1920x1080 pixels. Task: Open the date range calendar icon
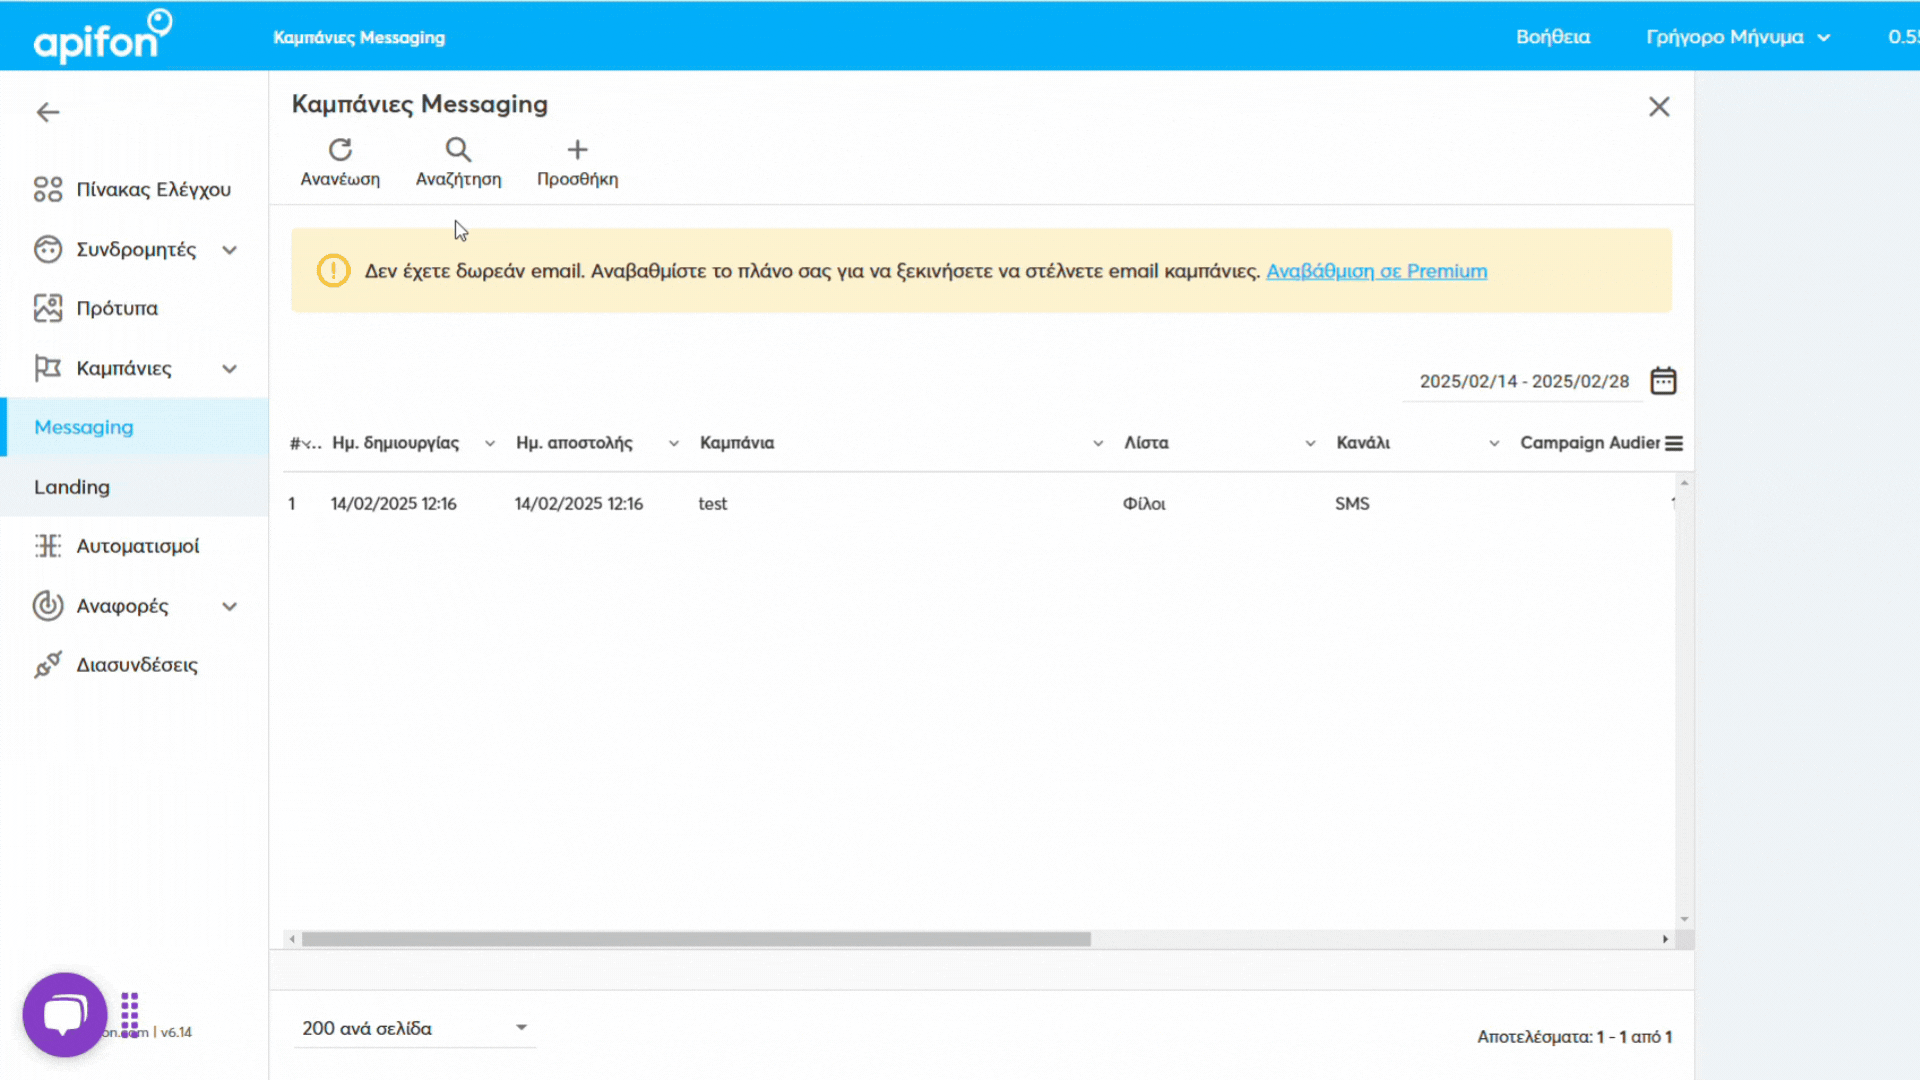[x=1663, y=381]
